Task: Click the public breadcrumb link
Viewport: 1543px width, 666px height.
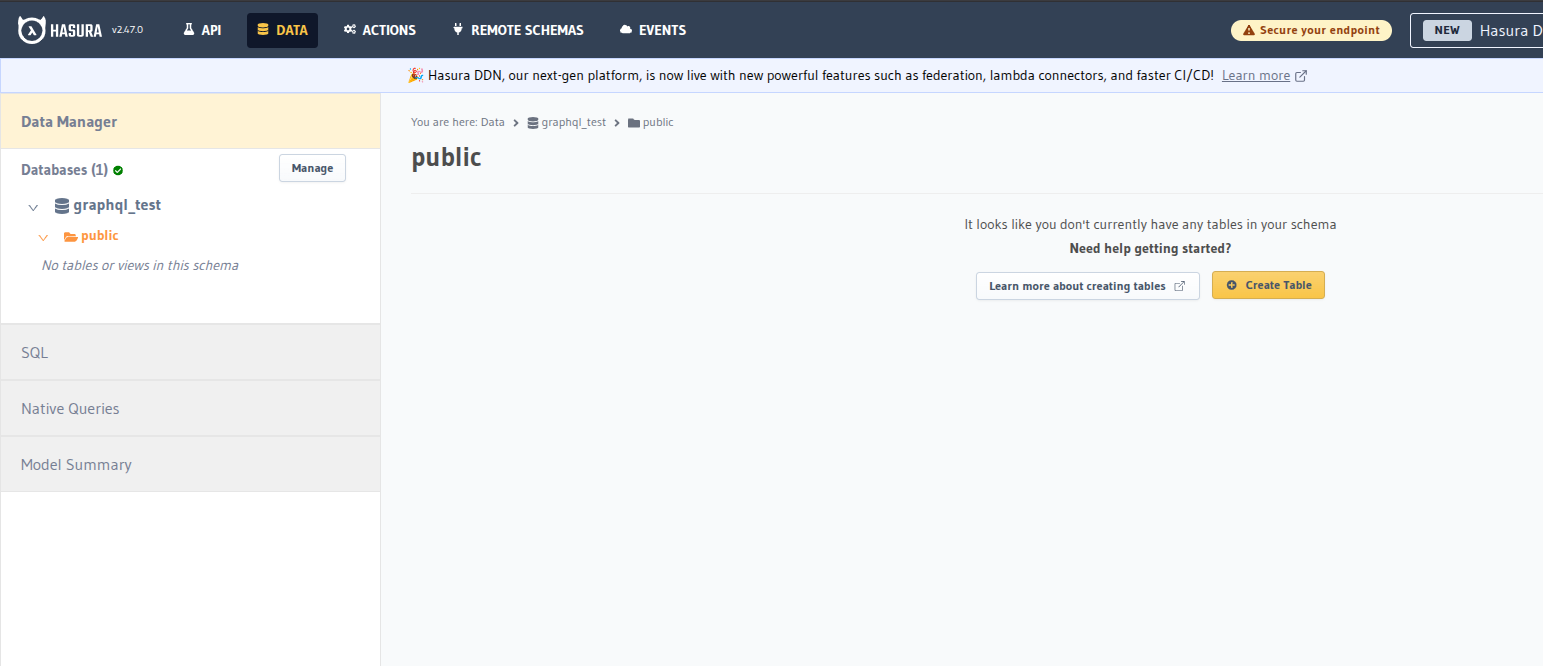Action: pyautogui.click(x=658, y=122)
